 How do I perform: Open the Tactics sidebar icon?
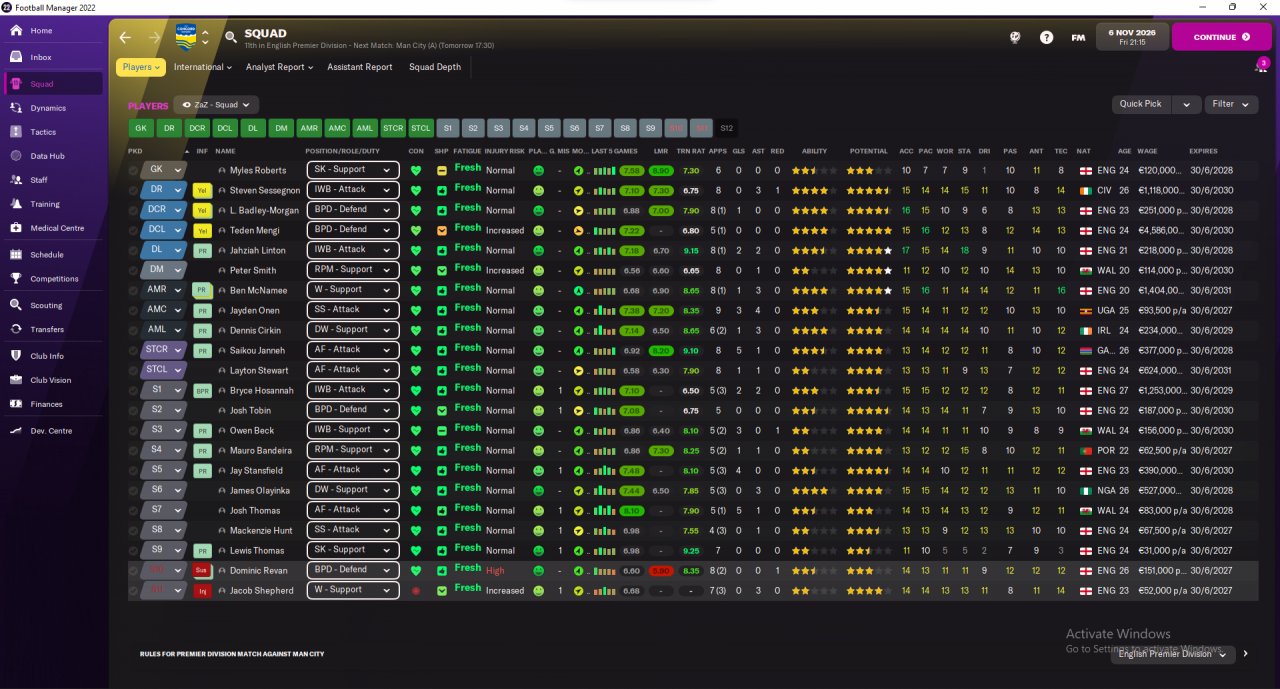tap(16, 132)
